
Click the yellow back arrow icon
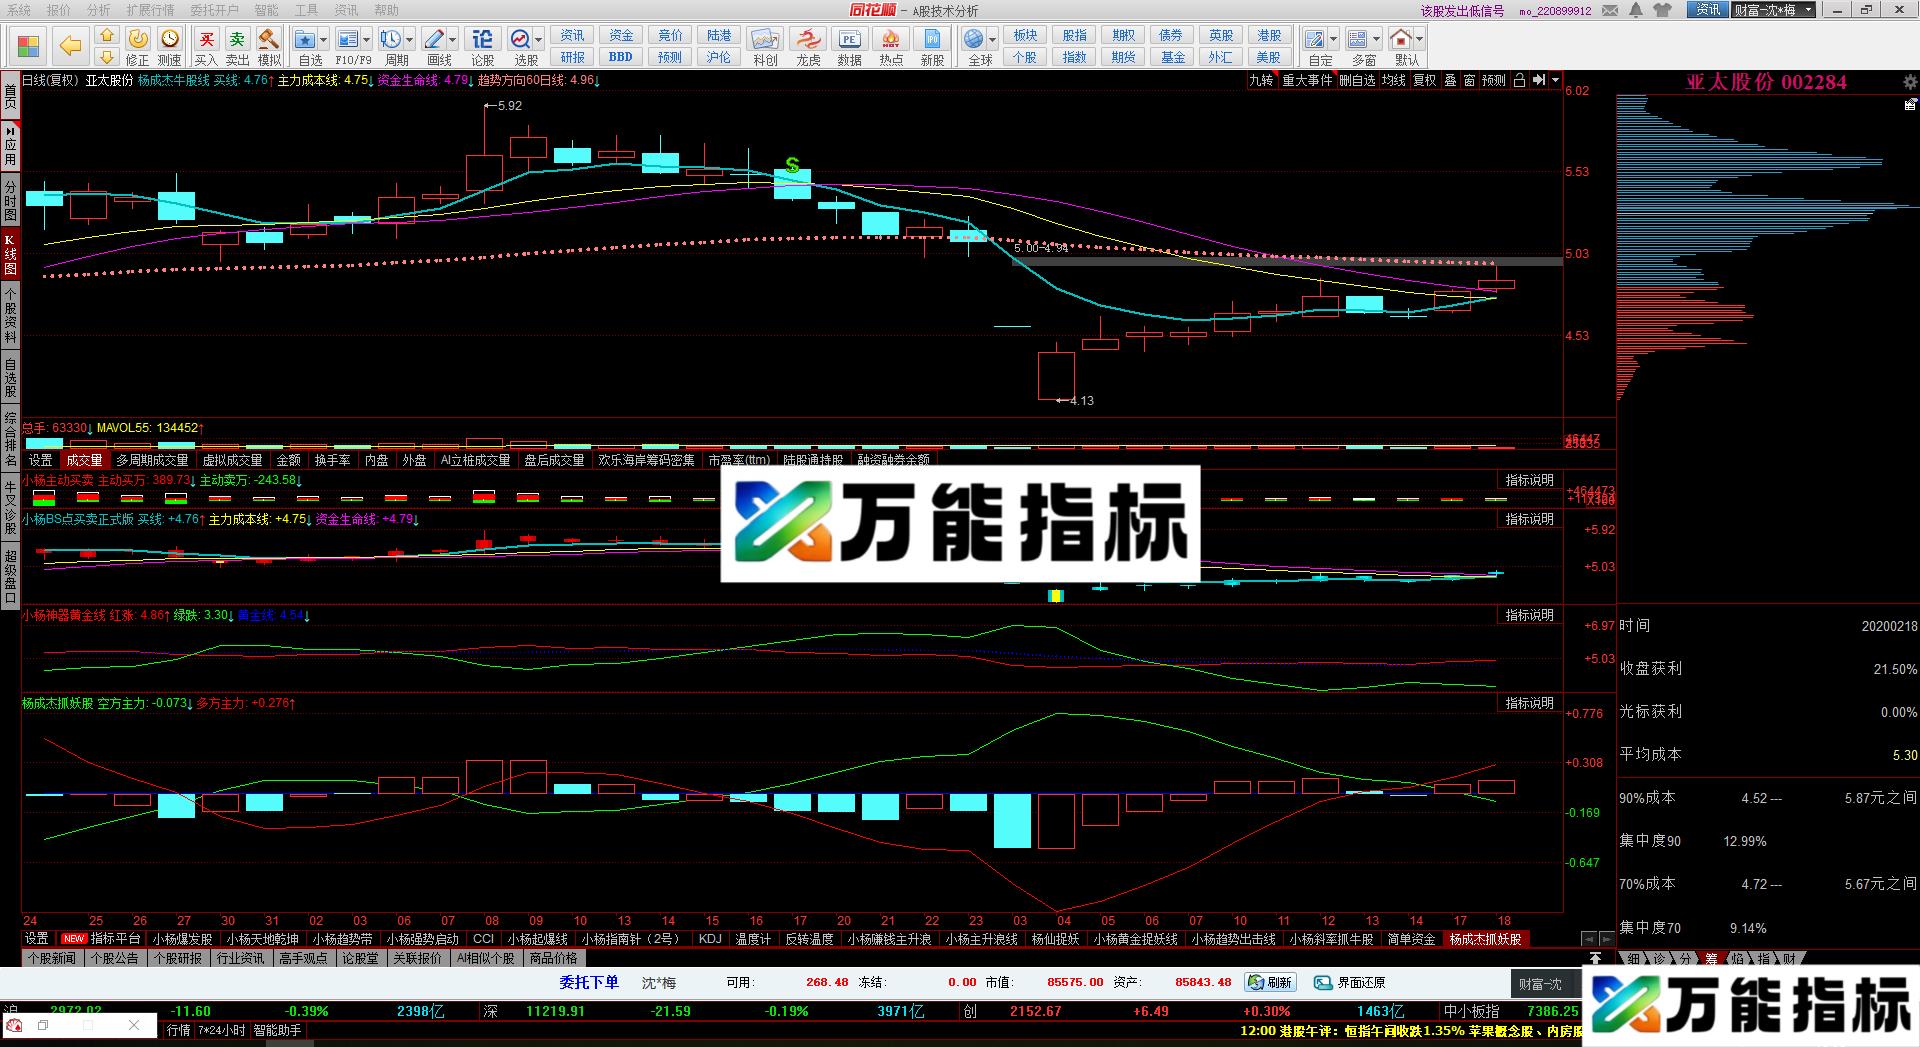pyautogui.click(x=70, y=46)
